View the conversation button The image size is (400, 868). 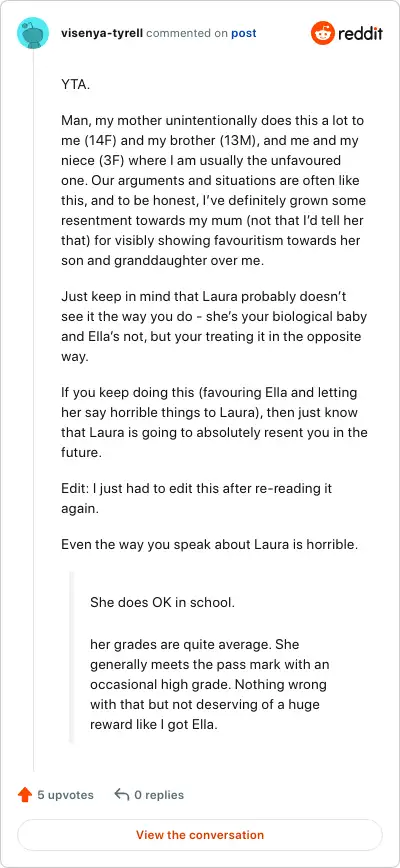click(x=200, y=835)
